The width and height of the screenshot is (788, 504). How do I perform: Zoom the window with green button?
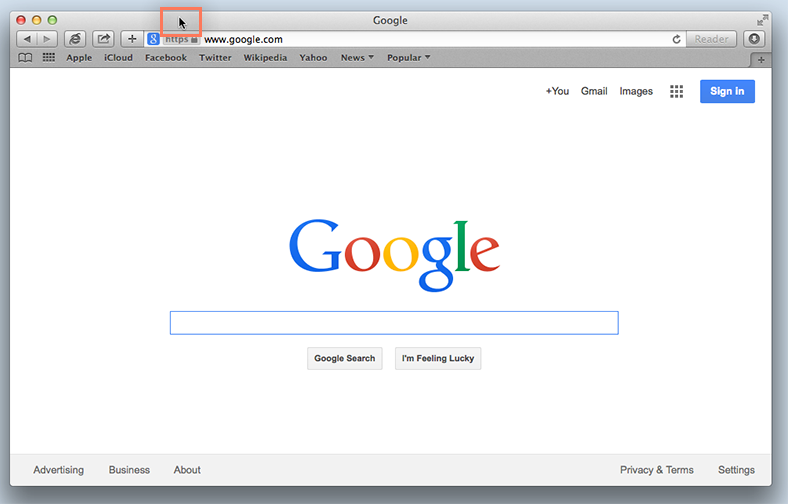pos(52,20)
